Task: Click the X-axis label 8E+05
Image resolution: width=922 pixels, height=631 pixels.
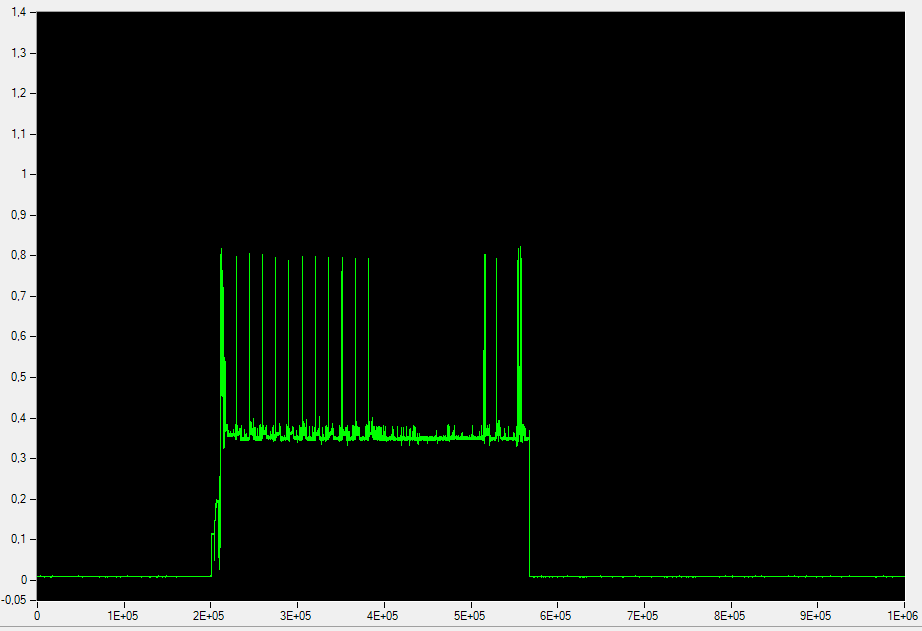Action: coord(730,616)
